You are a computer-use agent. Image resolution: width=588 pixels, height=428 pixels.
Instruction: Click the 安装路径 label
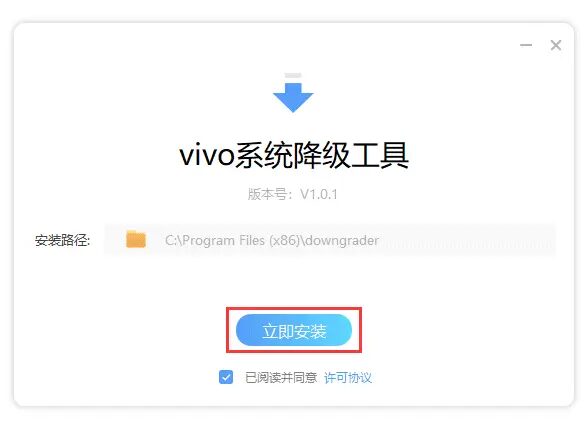[62, 240]
